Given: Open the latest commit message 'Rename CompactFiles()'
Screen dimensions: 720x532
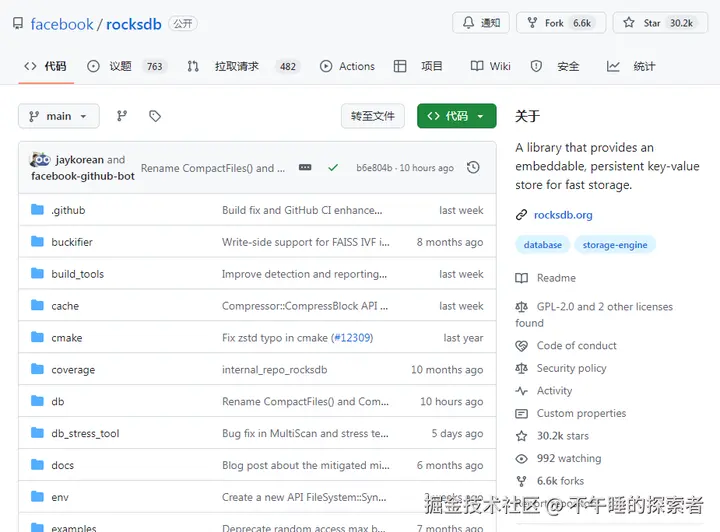Looking at the screenshot, I should (213, 168).
